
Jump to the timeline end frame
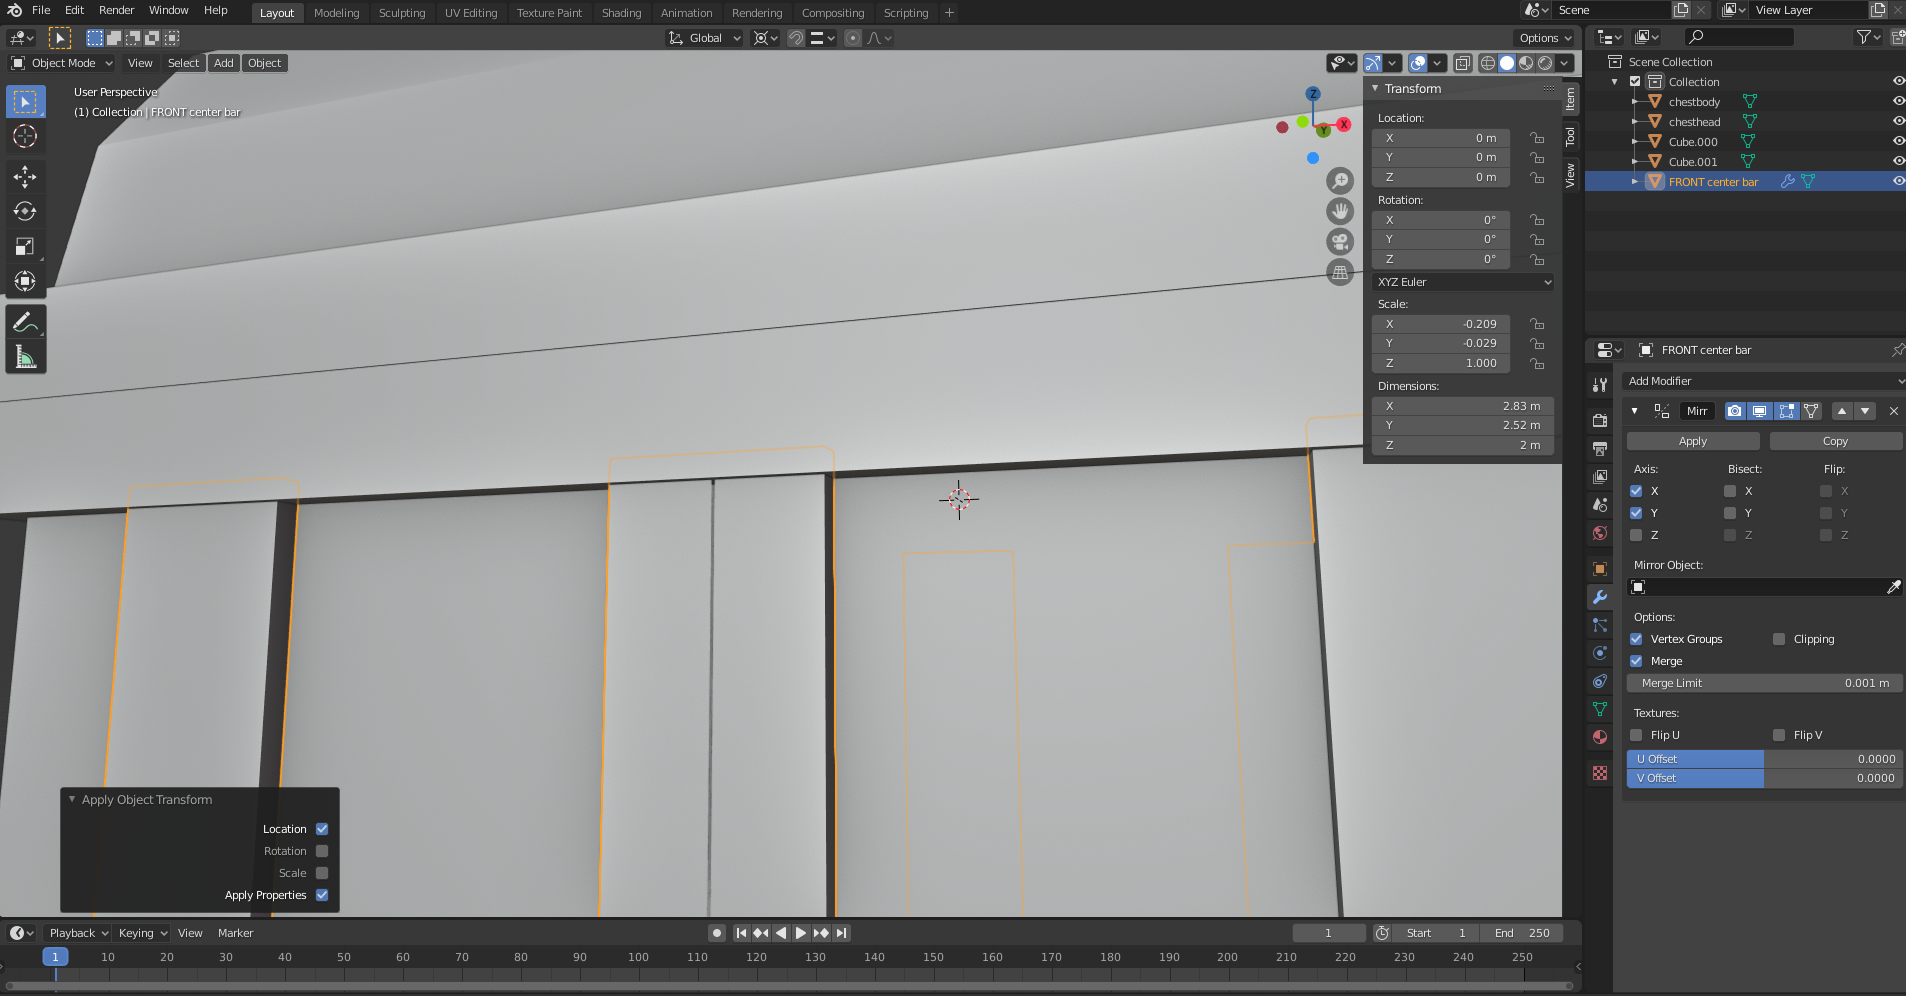tap(841, 933)
